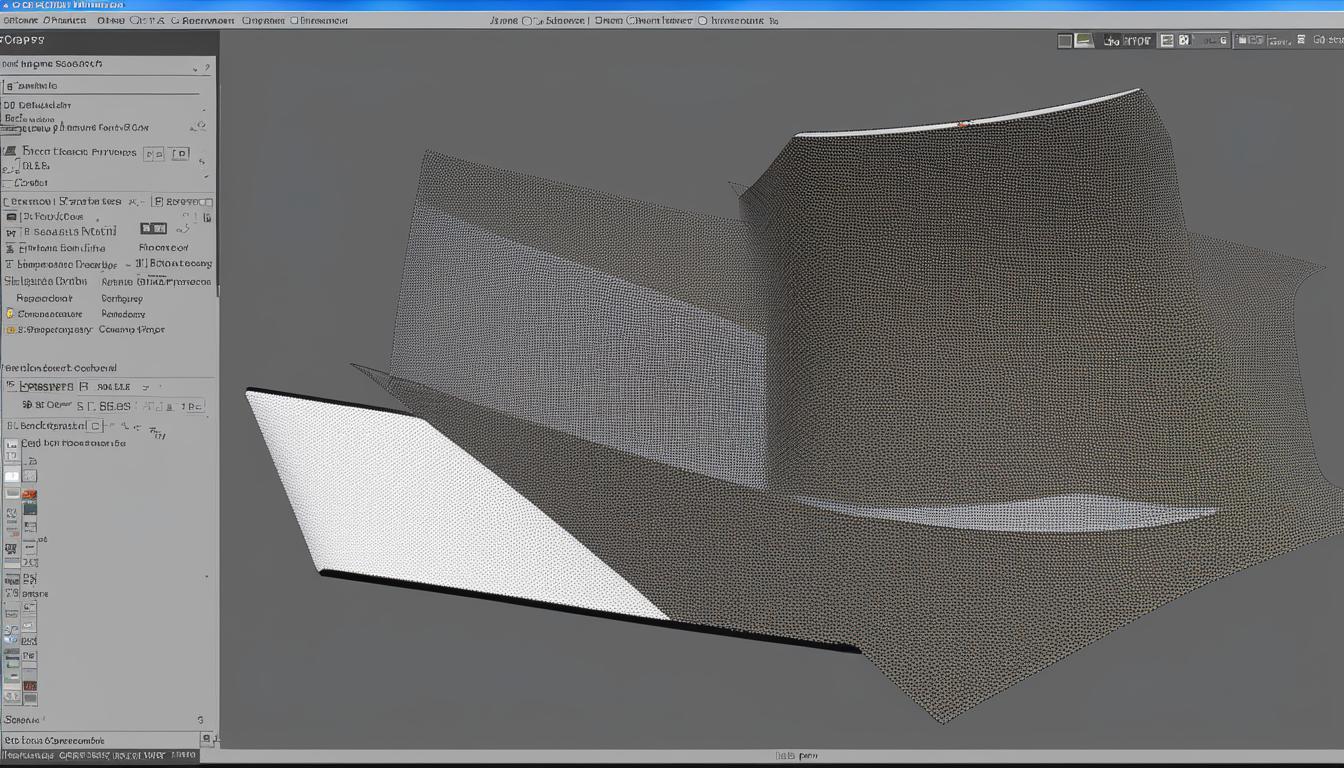Image resolution: width=1344 pixels, height=768 pixels.
Task: Click the Resources menu item in the menu bar
Action: [203, 20]
